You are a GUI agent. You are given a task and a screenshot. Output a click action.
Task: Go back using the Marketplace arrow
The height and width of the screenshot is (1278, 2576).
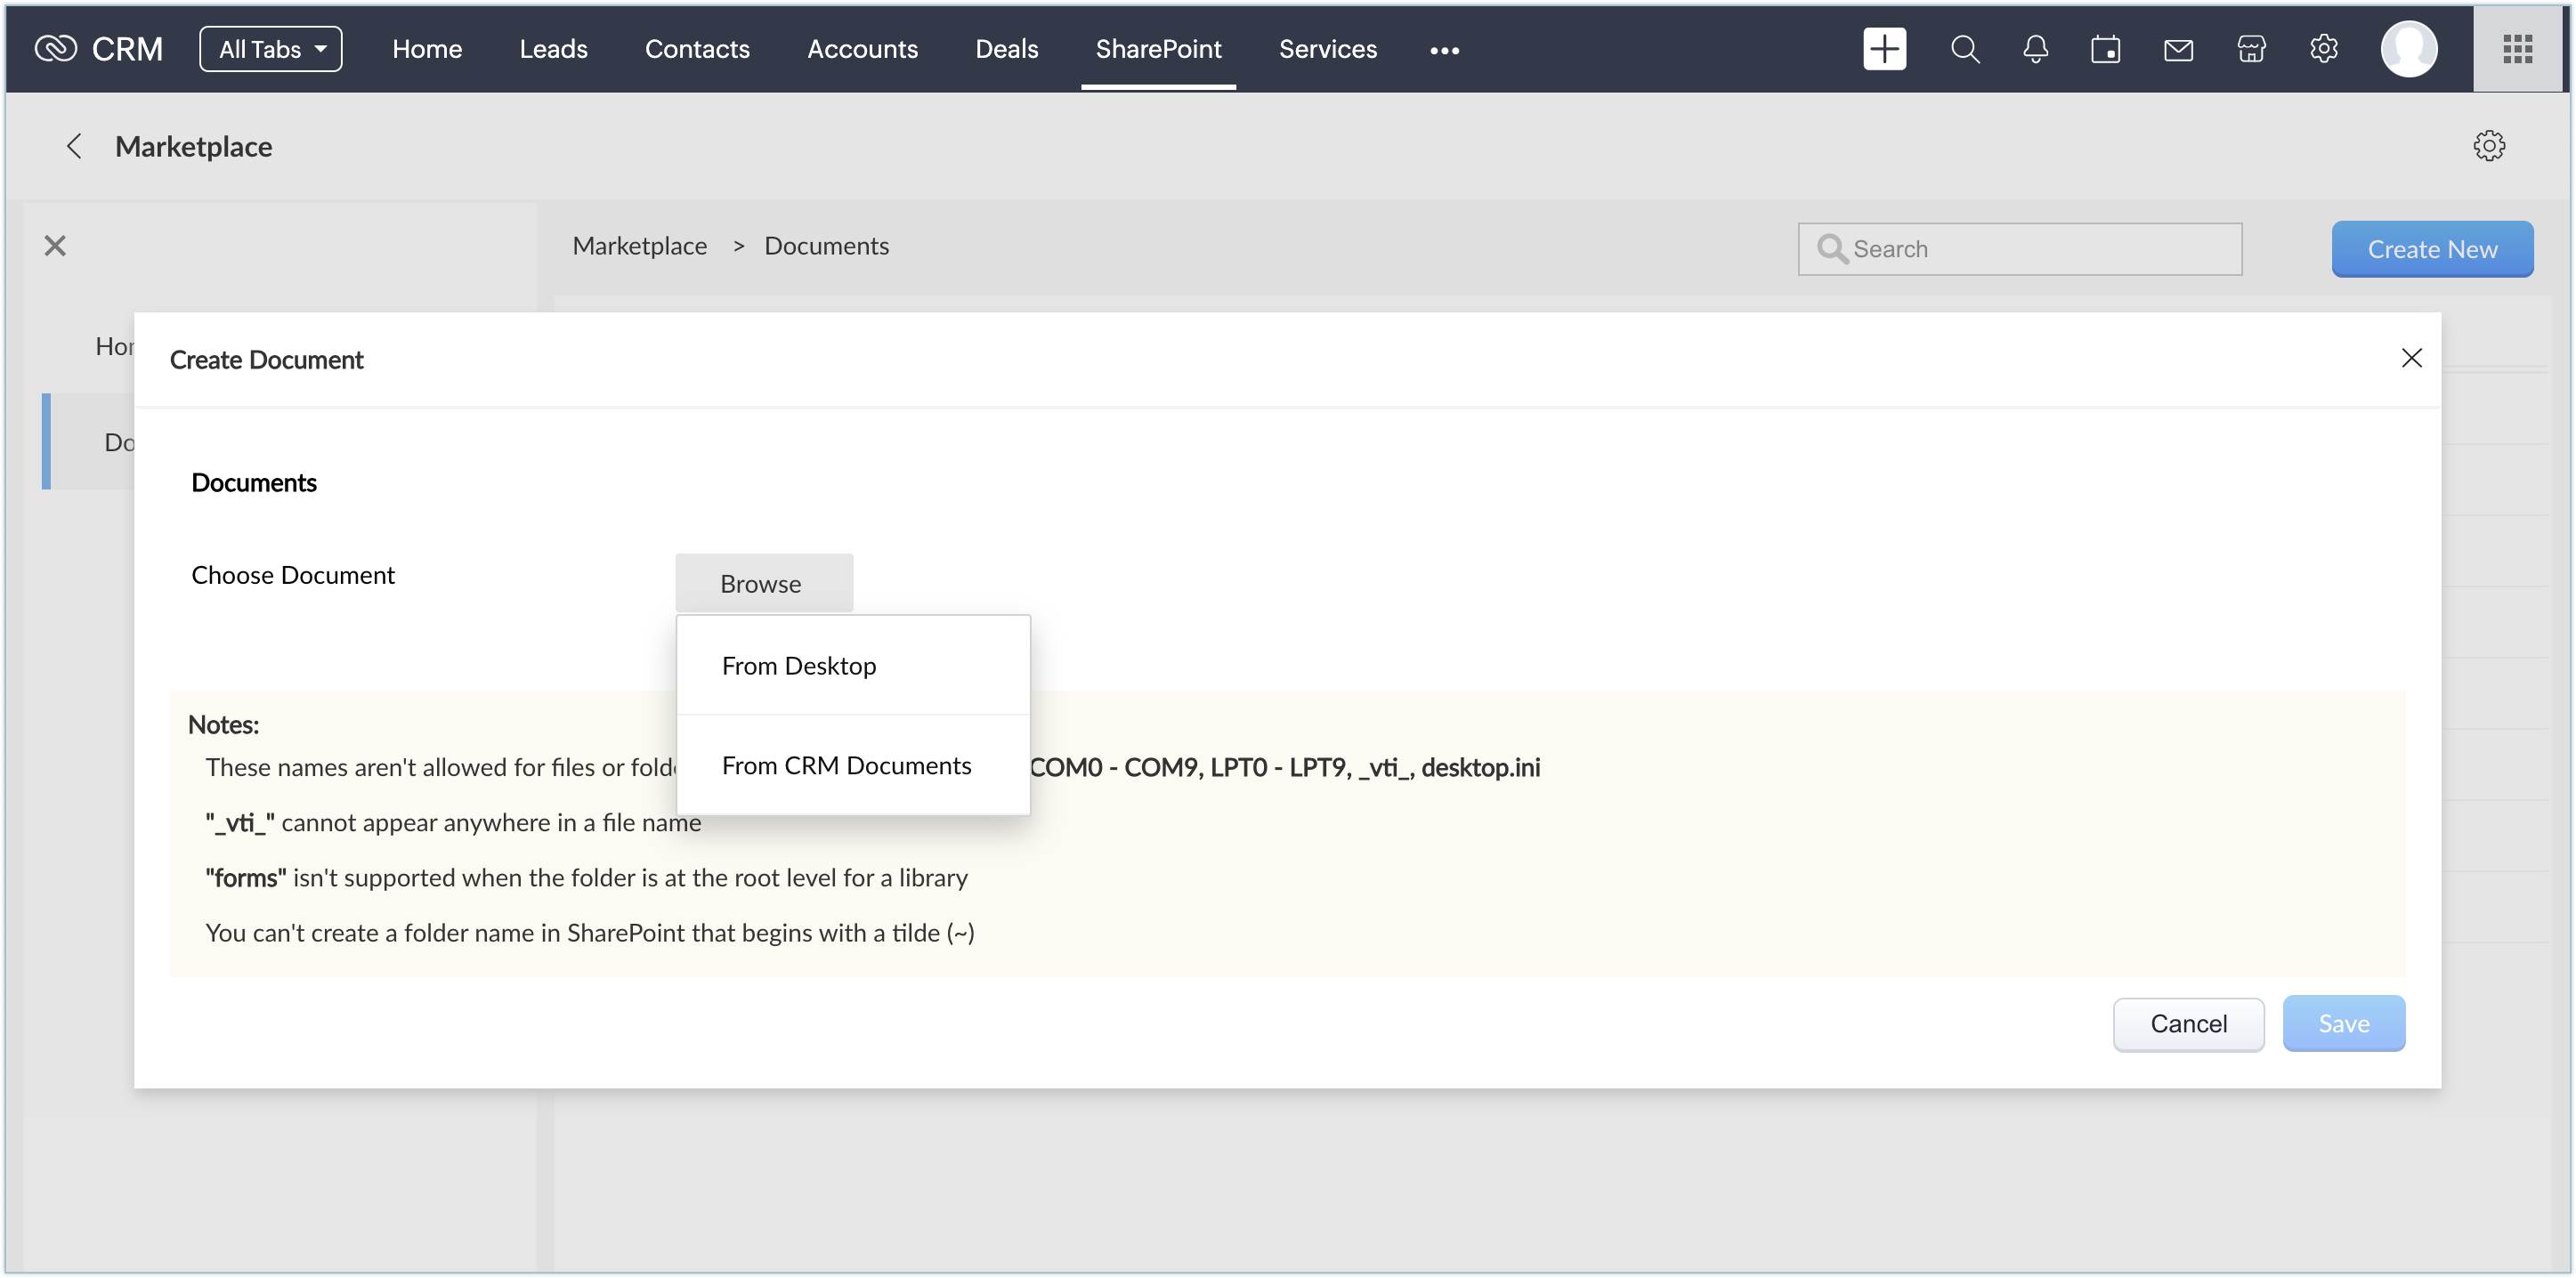pyautogui.click(x=73, y=146)
